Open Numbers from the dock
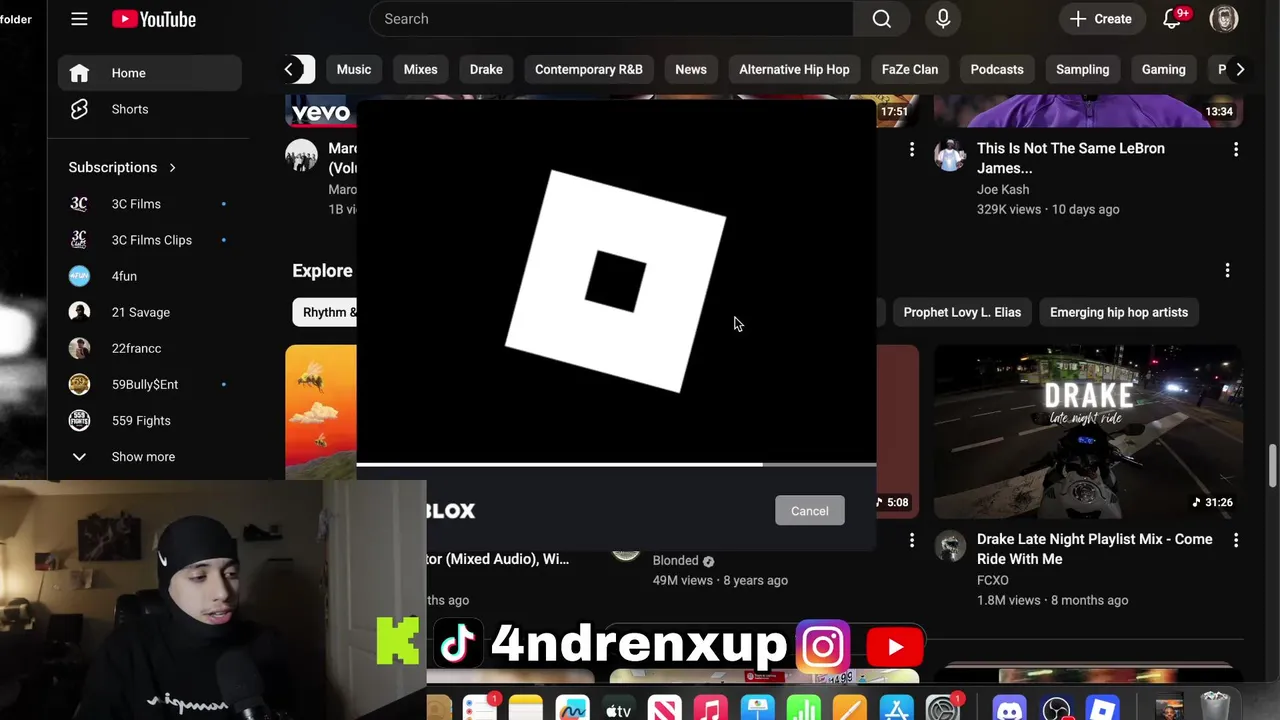 (x=804, y=709)
